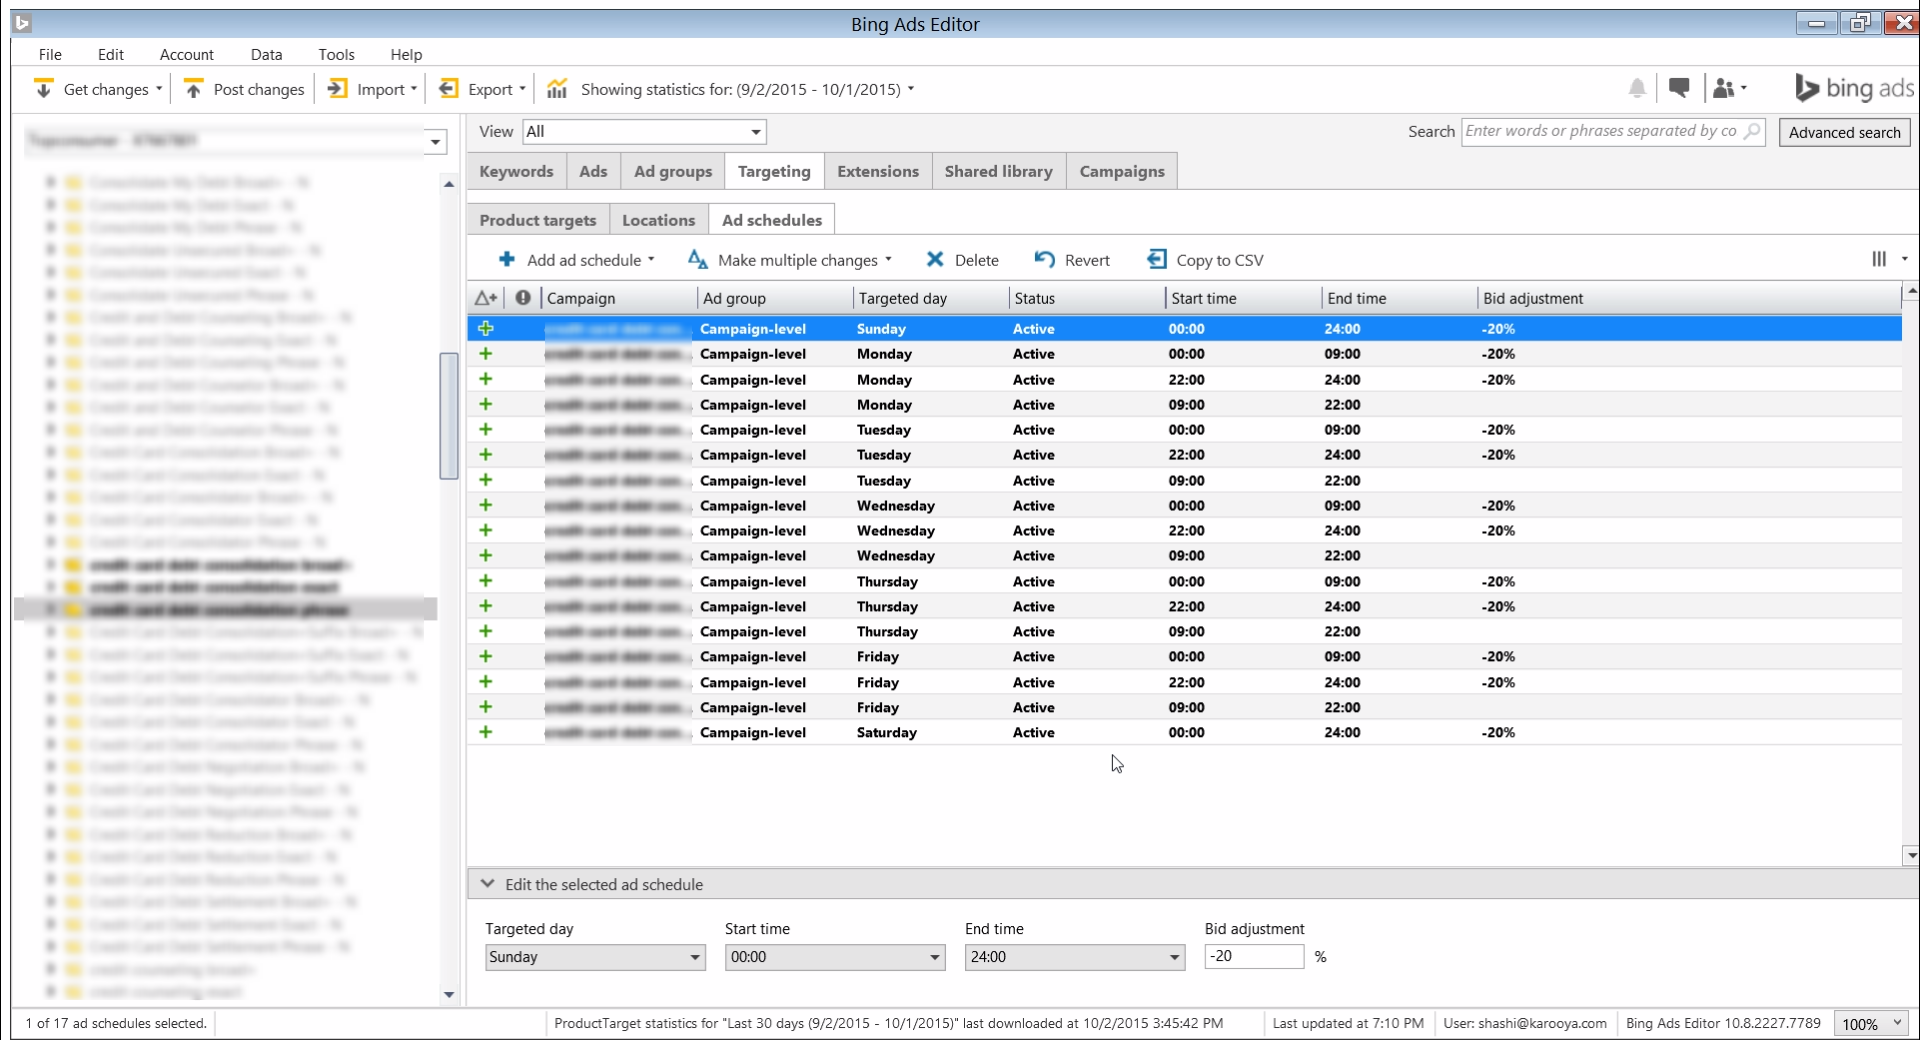Switch to the Keywords tab
Viewport: 1920px width, 1040px height.
tap(516, 171)
